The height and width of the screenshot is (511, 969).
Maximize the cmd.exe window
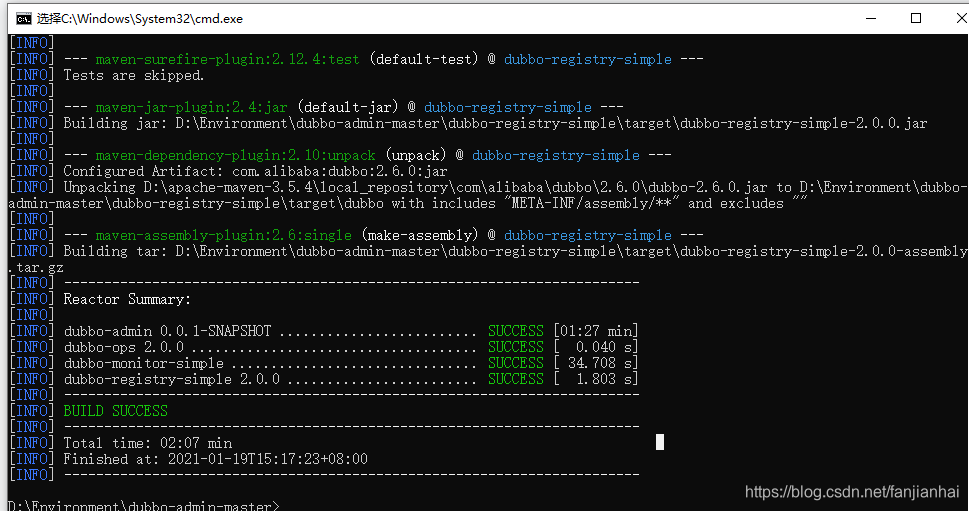point(916,19)
